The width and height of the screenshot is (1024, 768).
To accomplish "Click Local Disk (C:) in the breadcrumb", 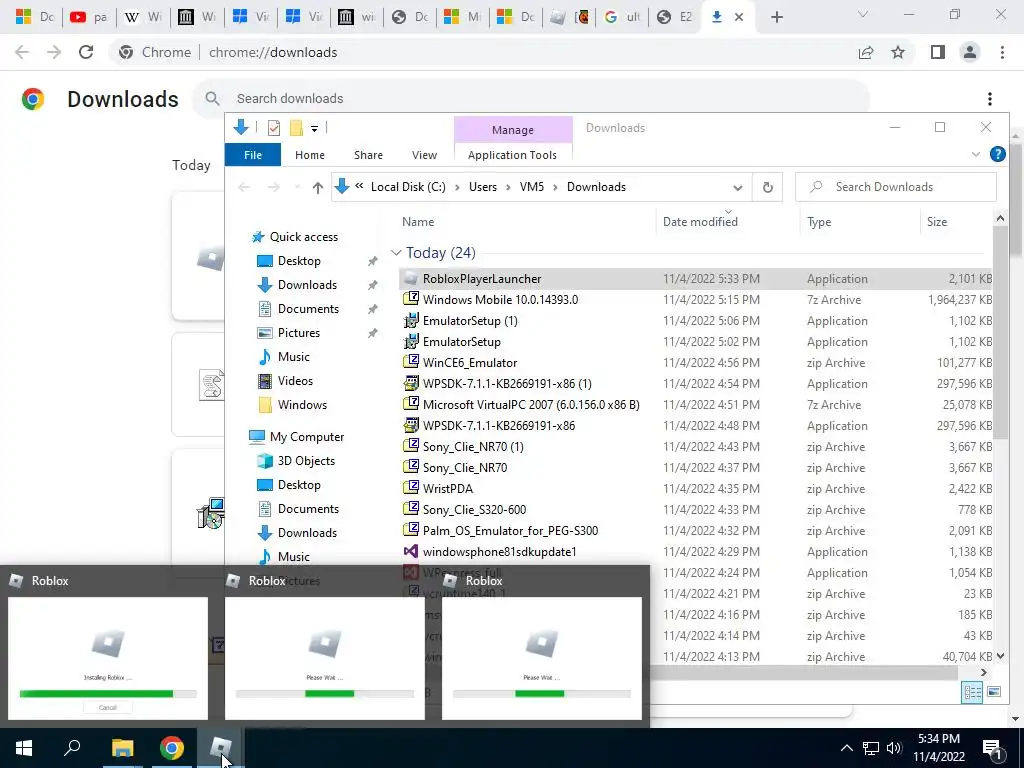I will click(x=408, y=187).
